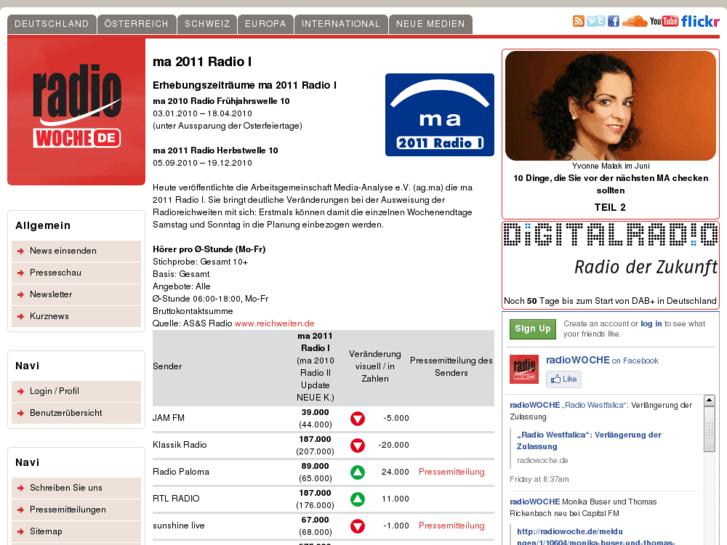
Task: Open Pressemitteilungen in Navi
Action: point(77,510)
